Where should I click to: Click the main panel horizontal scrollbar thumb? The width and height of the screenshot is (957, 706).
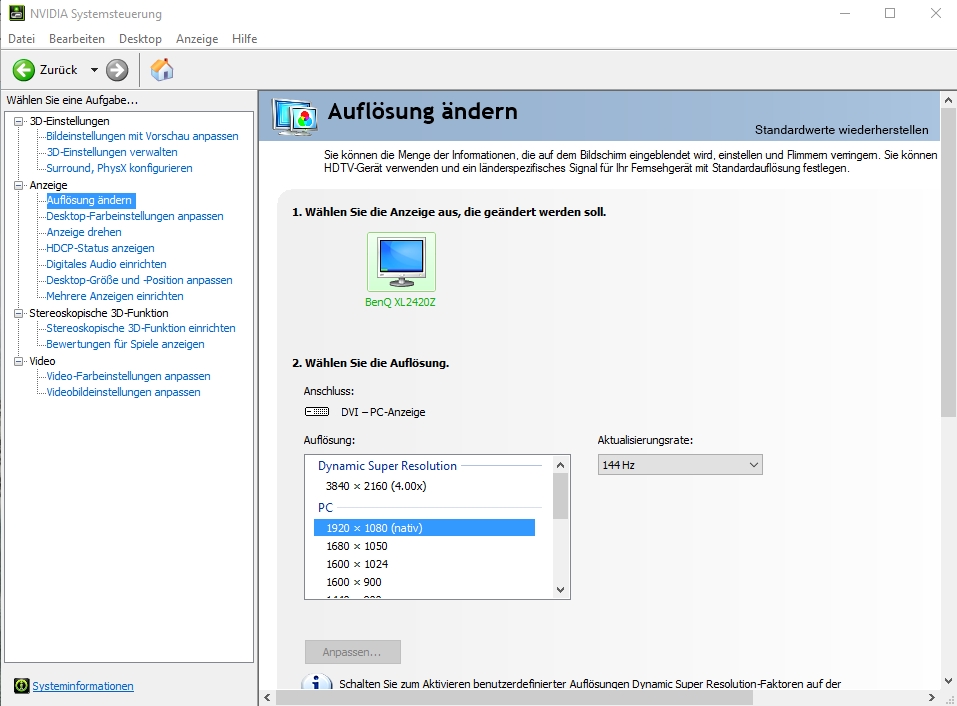[x=514, y=697]
